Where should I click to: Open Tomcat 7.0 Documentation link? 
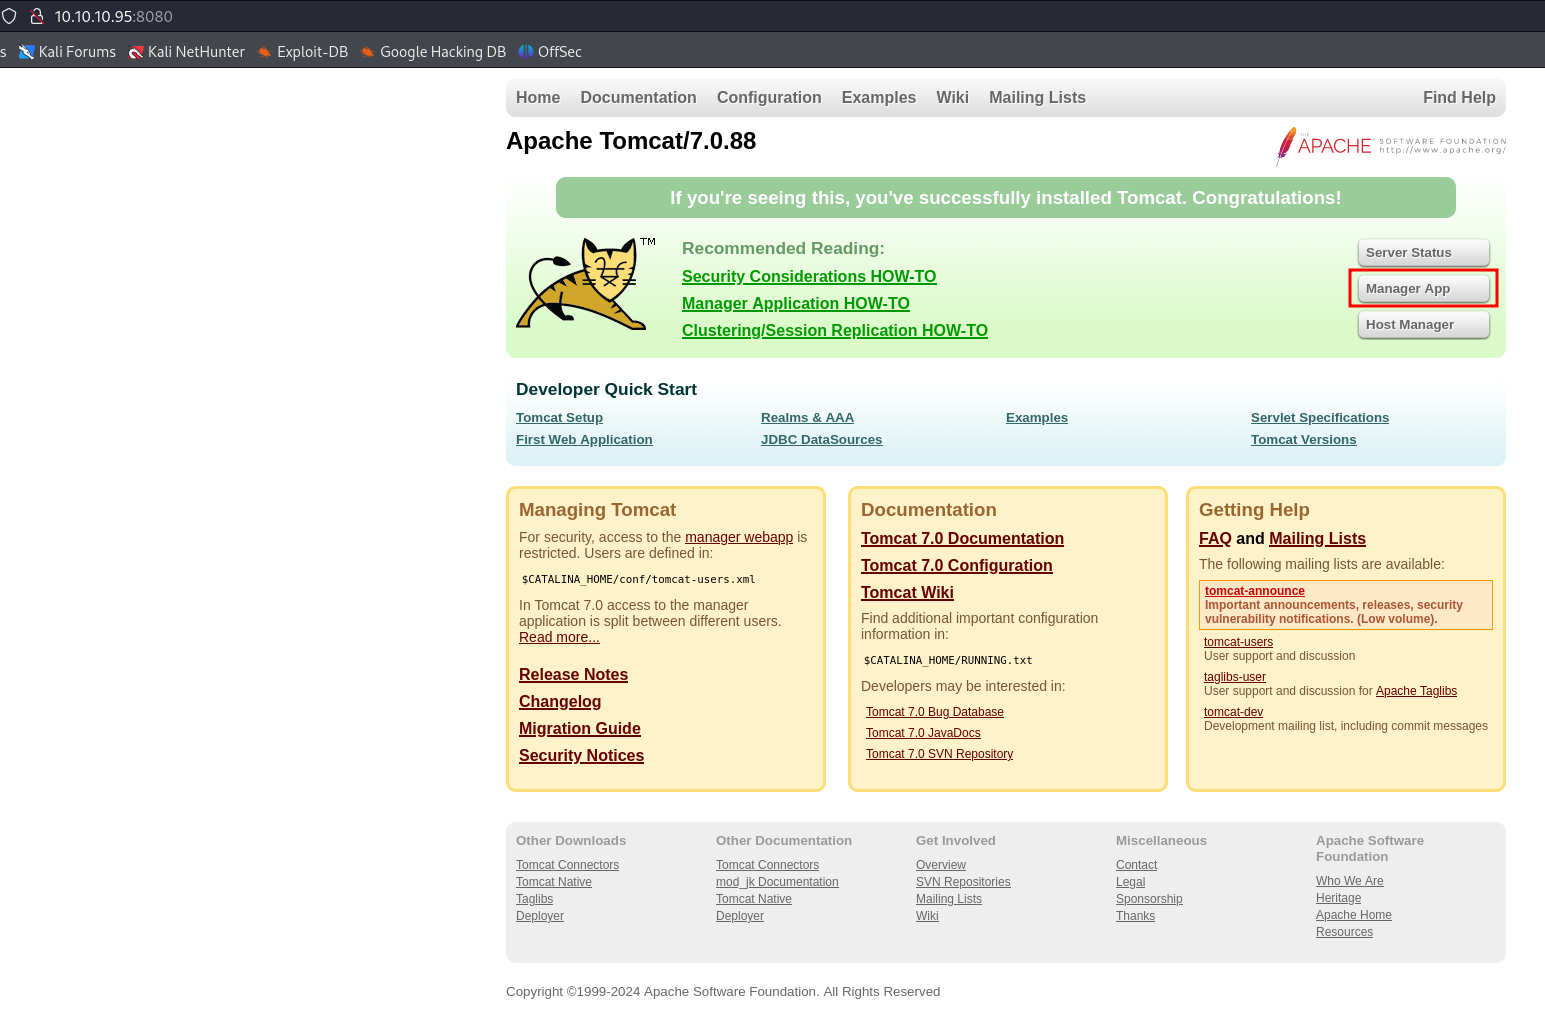[962, 539]
